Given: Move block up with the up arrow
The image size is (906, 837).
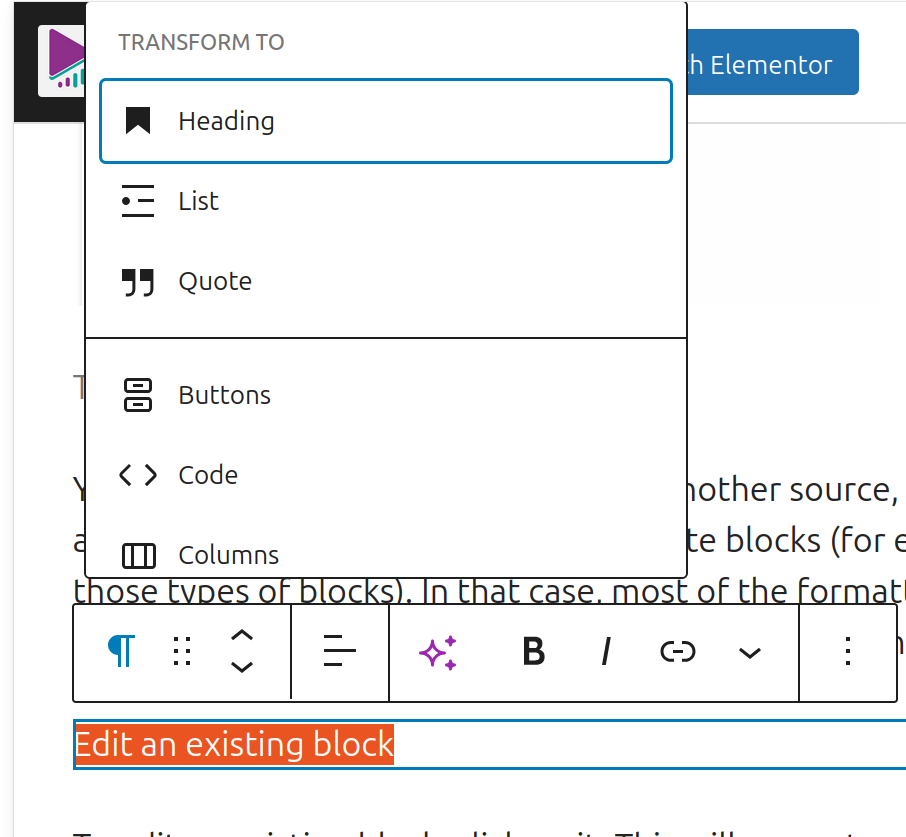Looking at the screenshot, I should pos(241,636).
